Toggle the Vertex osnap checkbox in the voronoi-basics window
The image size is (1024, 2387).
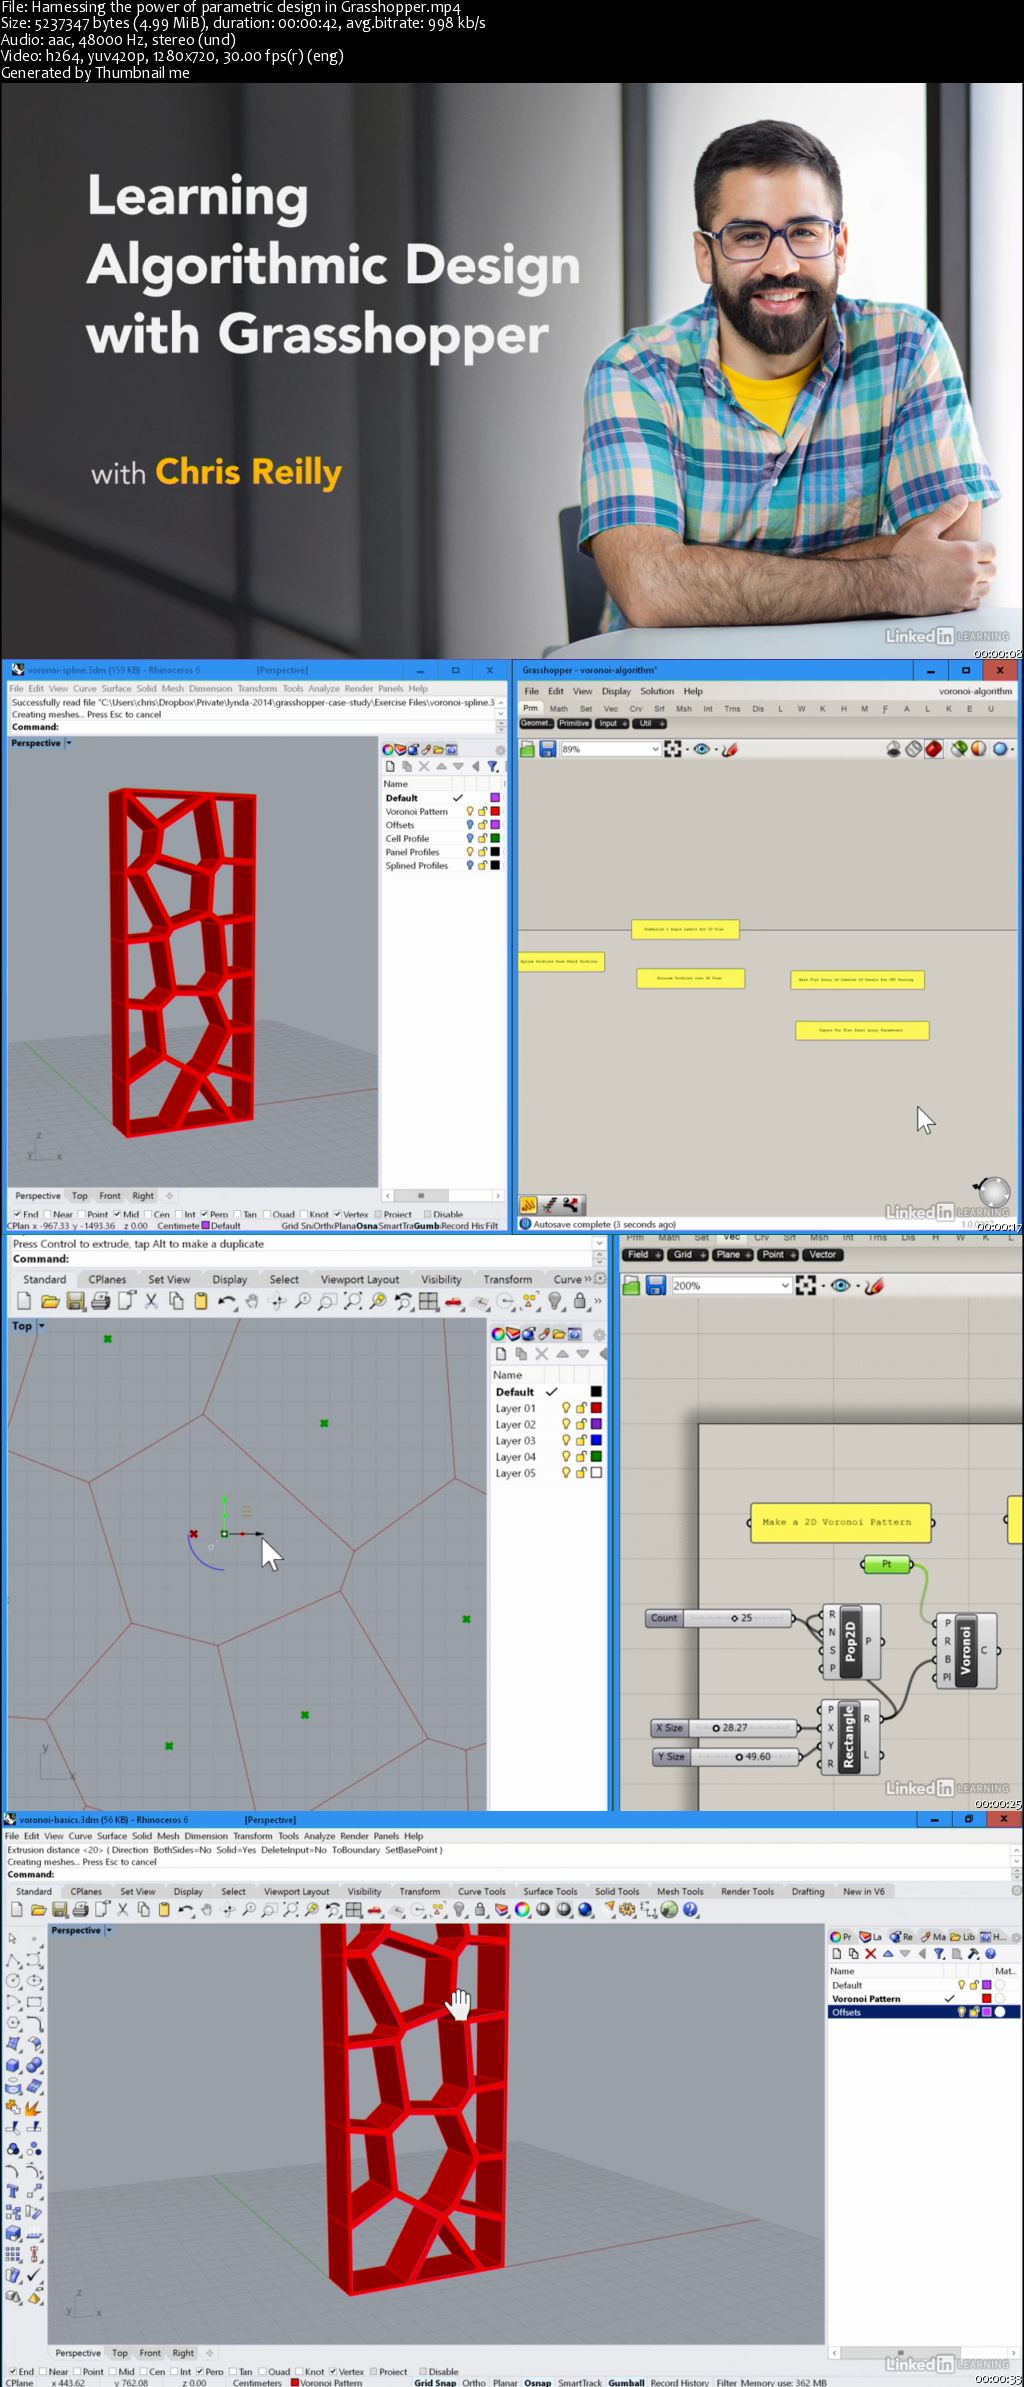tap(333, 2372)
